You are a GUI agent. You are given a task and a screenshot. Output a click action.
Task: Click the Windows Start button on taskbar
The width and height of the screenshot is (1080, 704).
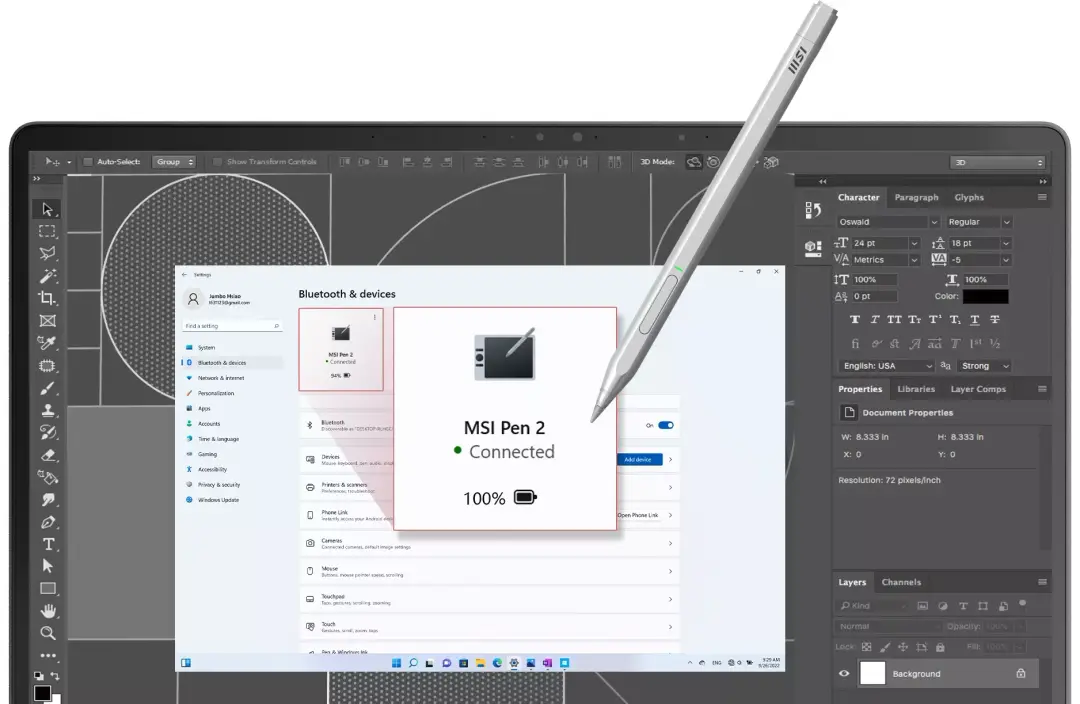click(396, 663)
